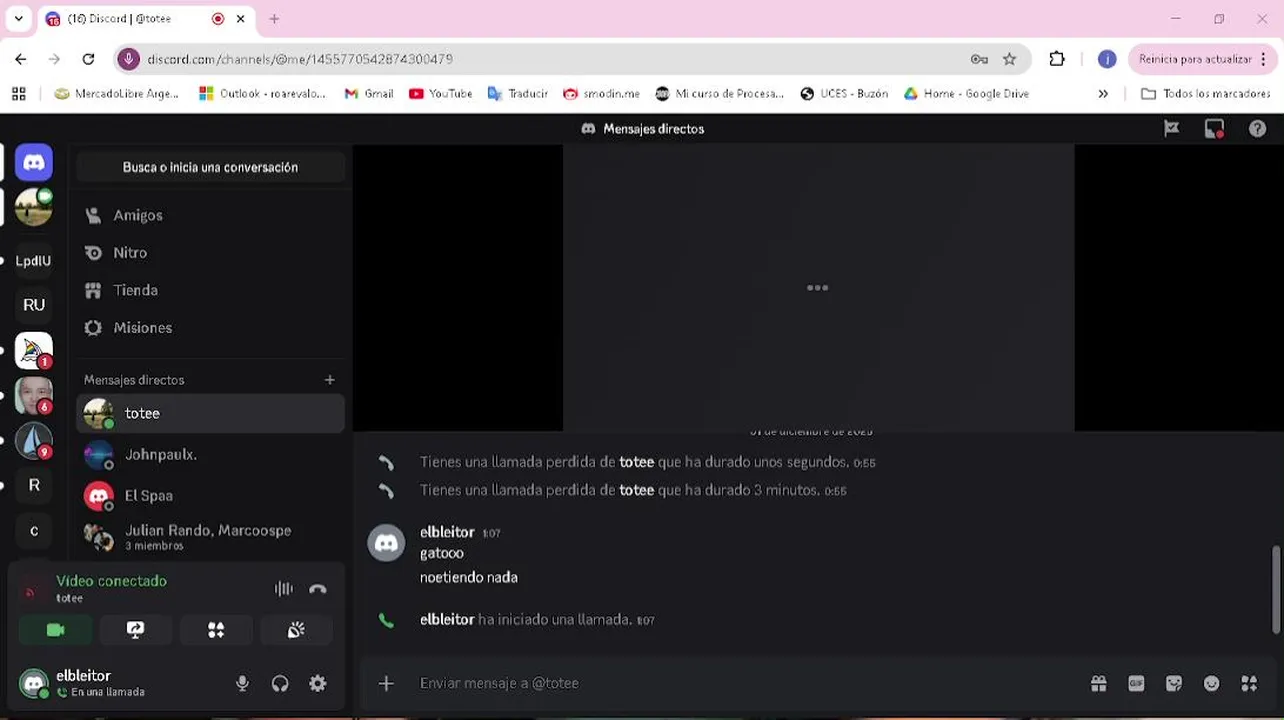Open the Amigos section
This screenshot has width=1284, height=720.
click(210, 215)
